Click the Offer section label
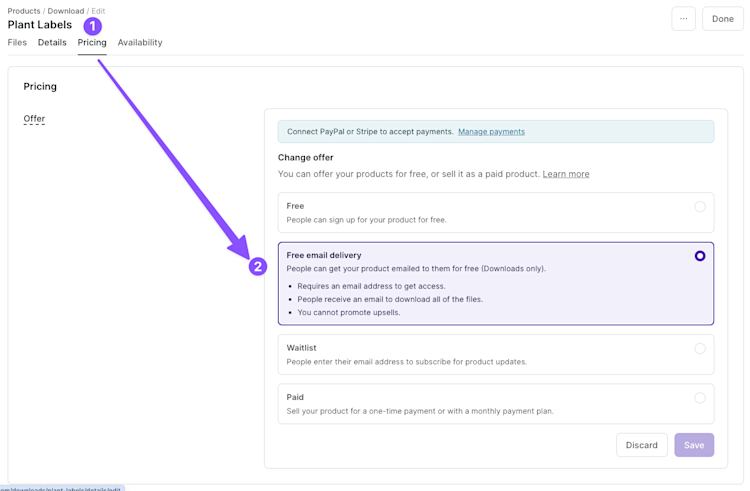 pos(34,119)
